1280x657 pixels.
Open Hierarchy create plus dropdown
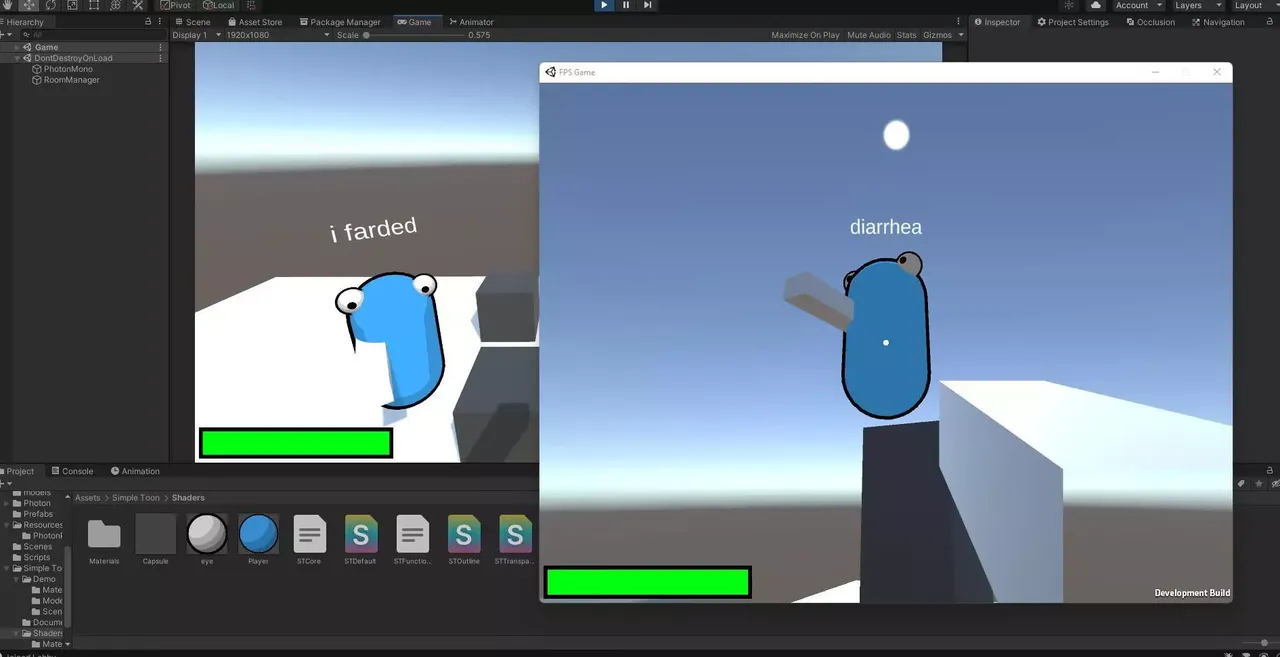pyautogui.click(x=7, y=35)
